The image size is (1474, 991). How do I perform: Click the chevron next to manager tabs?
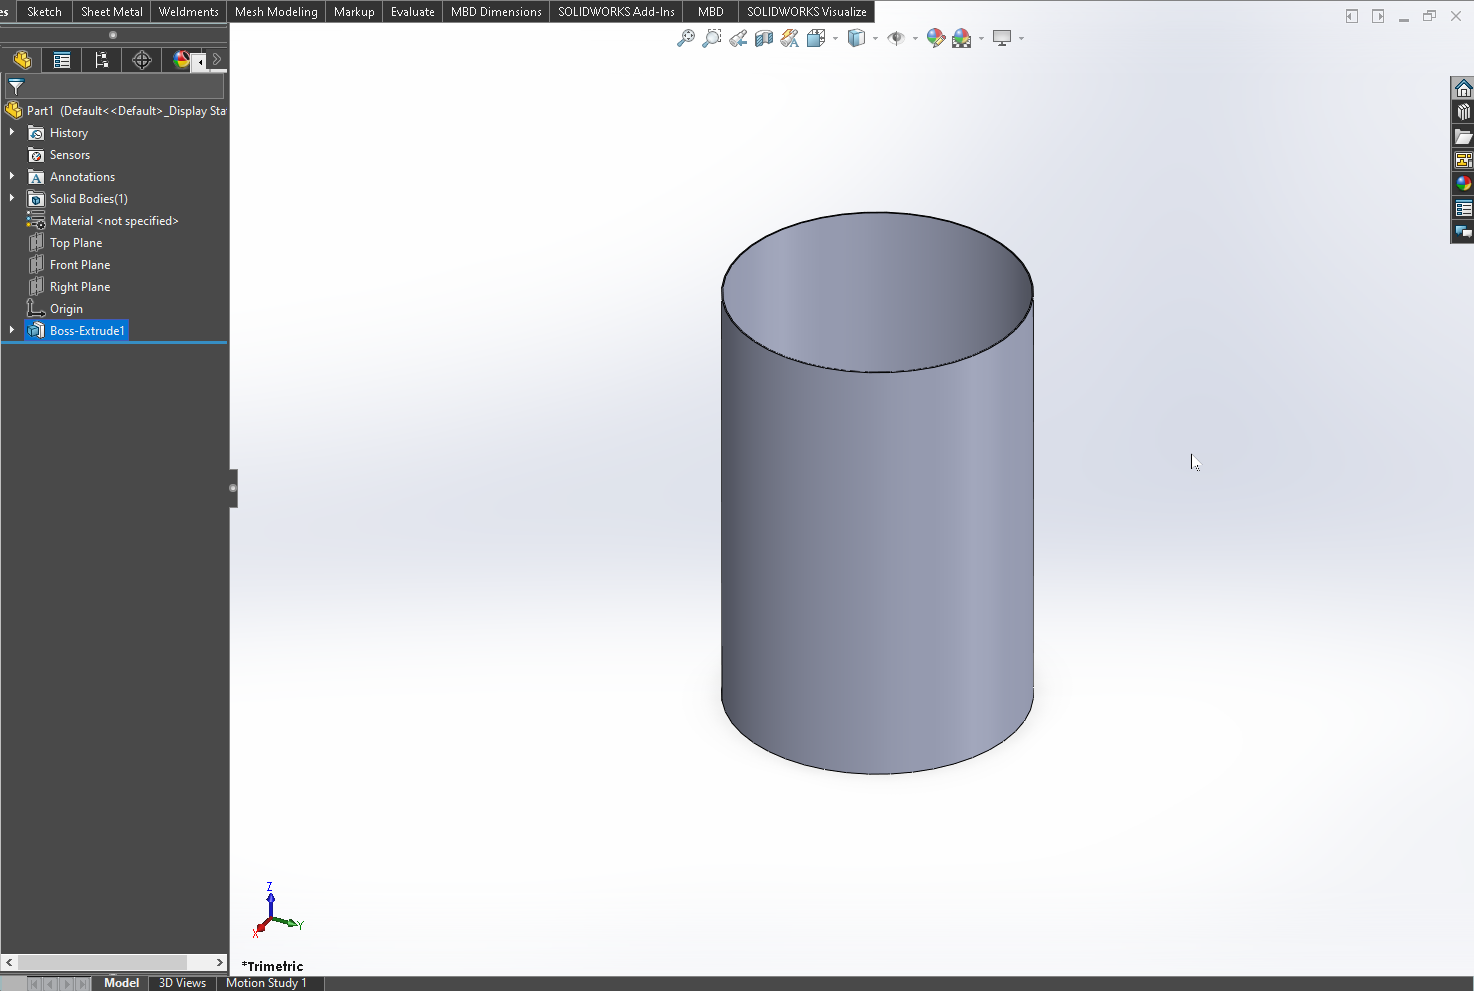coord(217,60)
